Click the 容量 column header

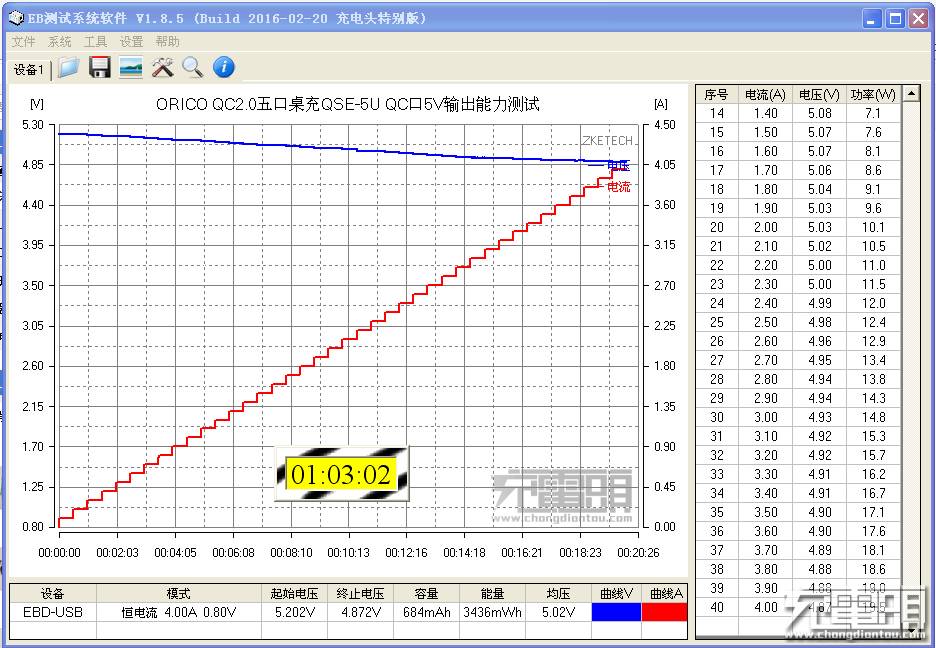click(x=426, y=594)
